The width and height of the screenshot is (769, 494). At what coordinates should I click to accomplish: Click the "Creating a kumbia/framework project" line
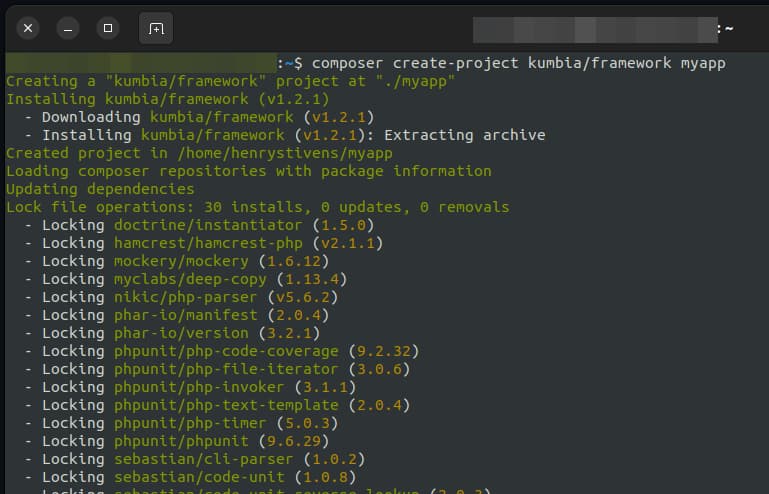click(x=231, y=81)
